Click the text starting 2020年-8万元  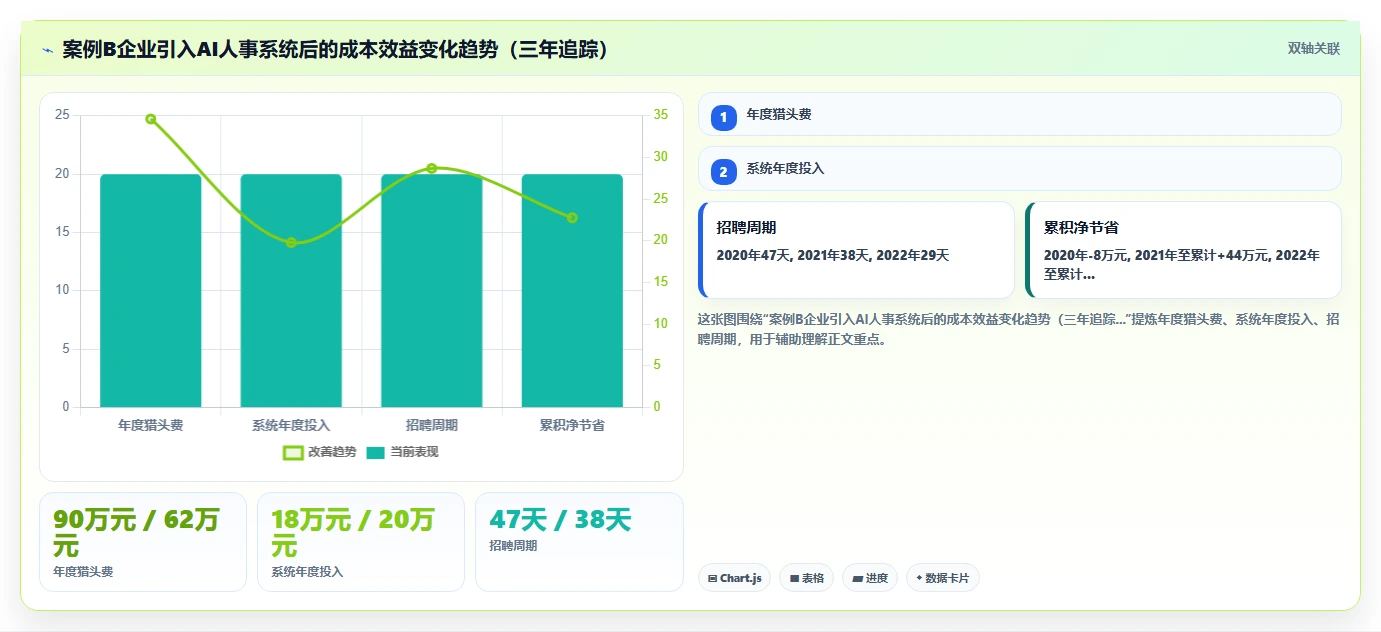1182,264
